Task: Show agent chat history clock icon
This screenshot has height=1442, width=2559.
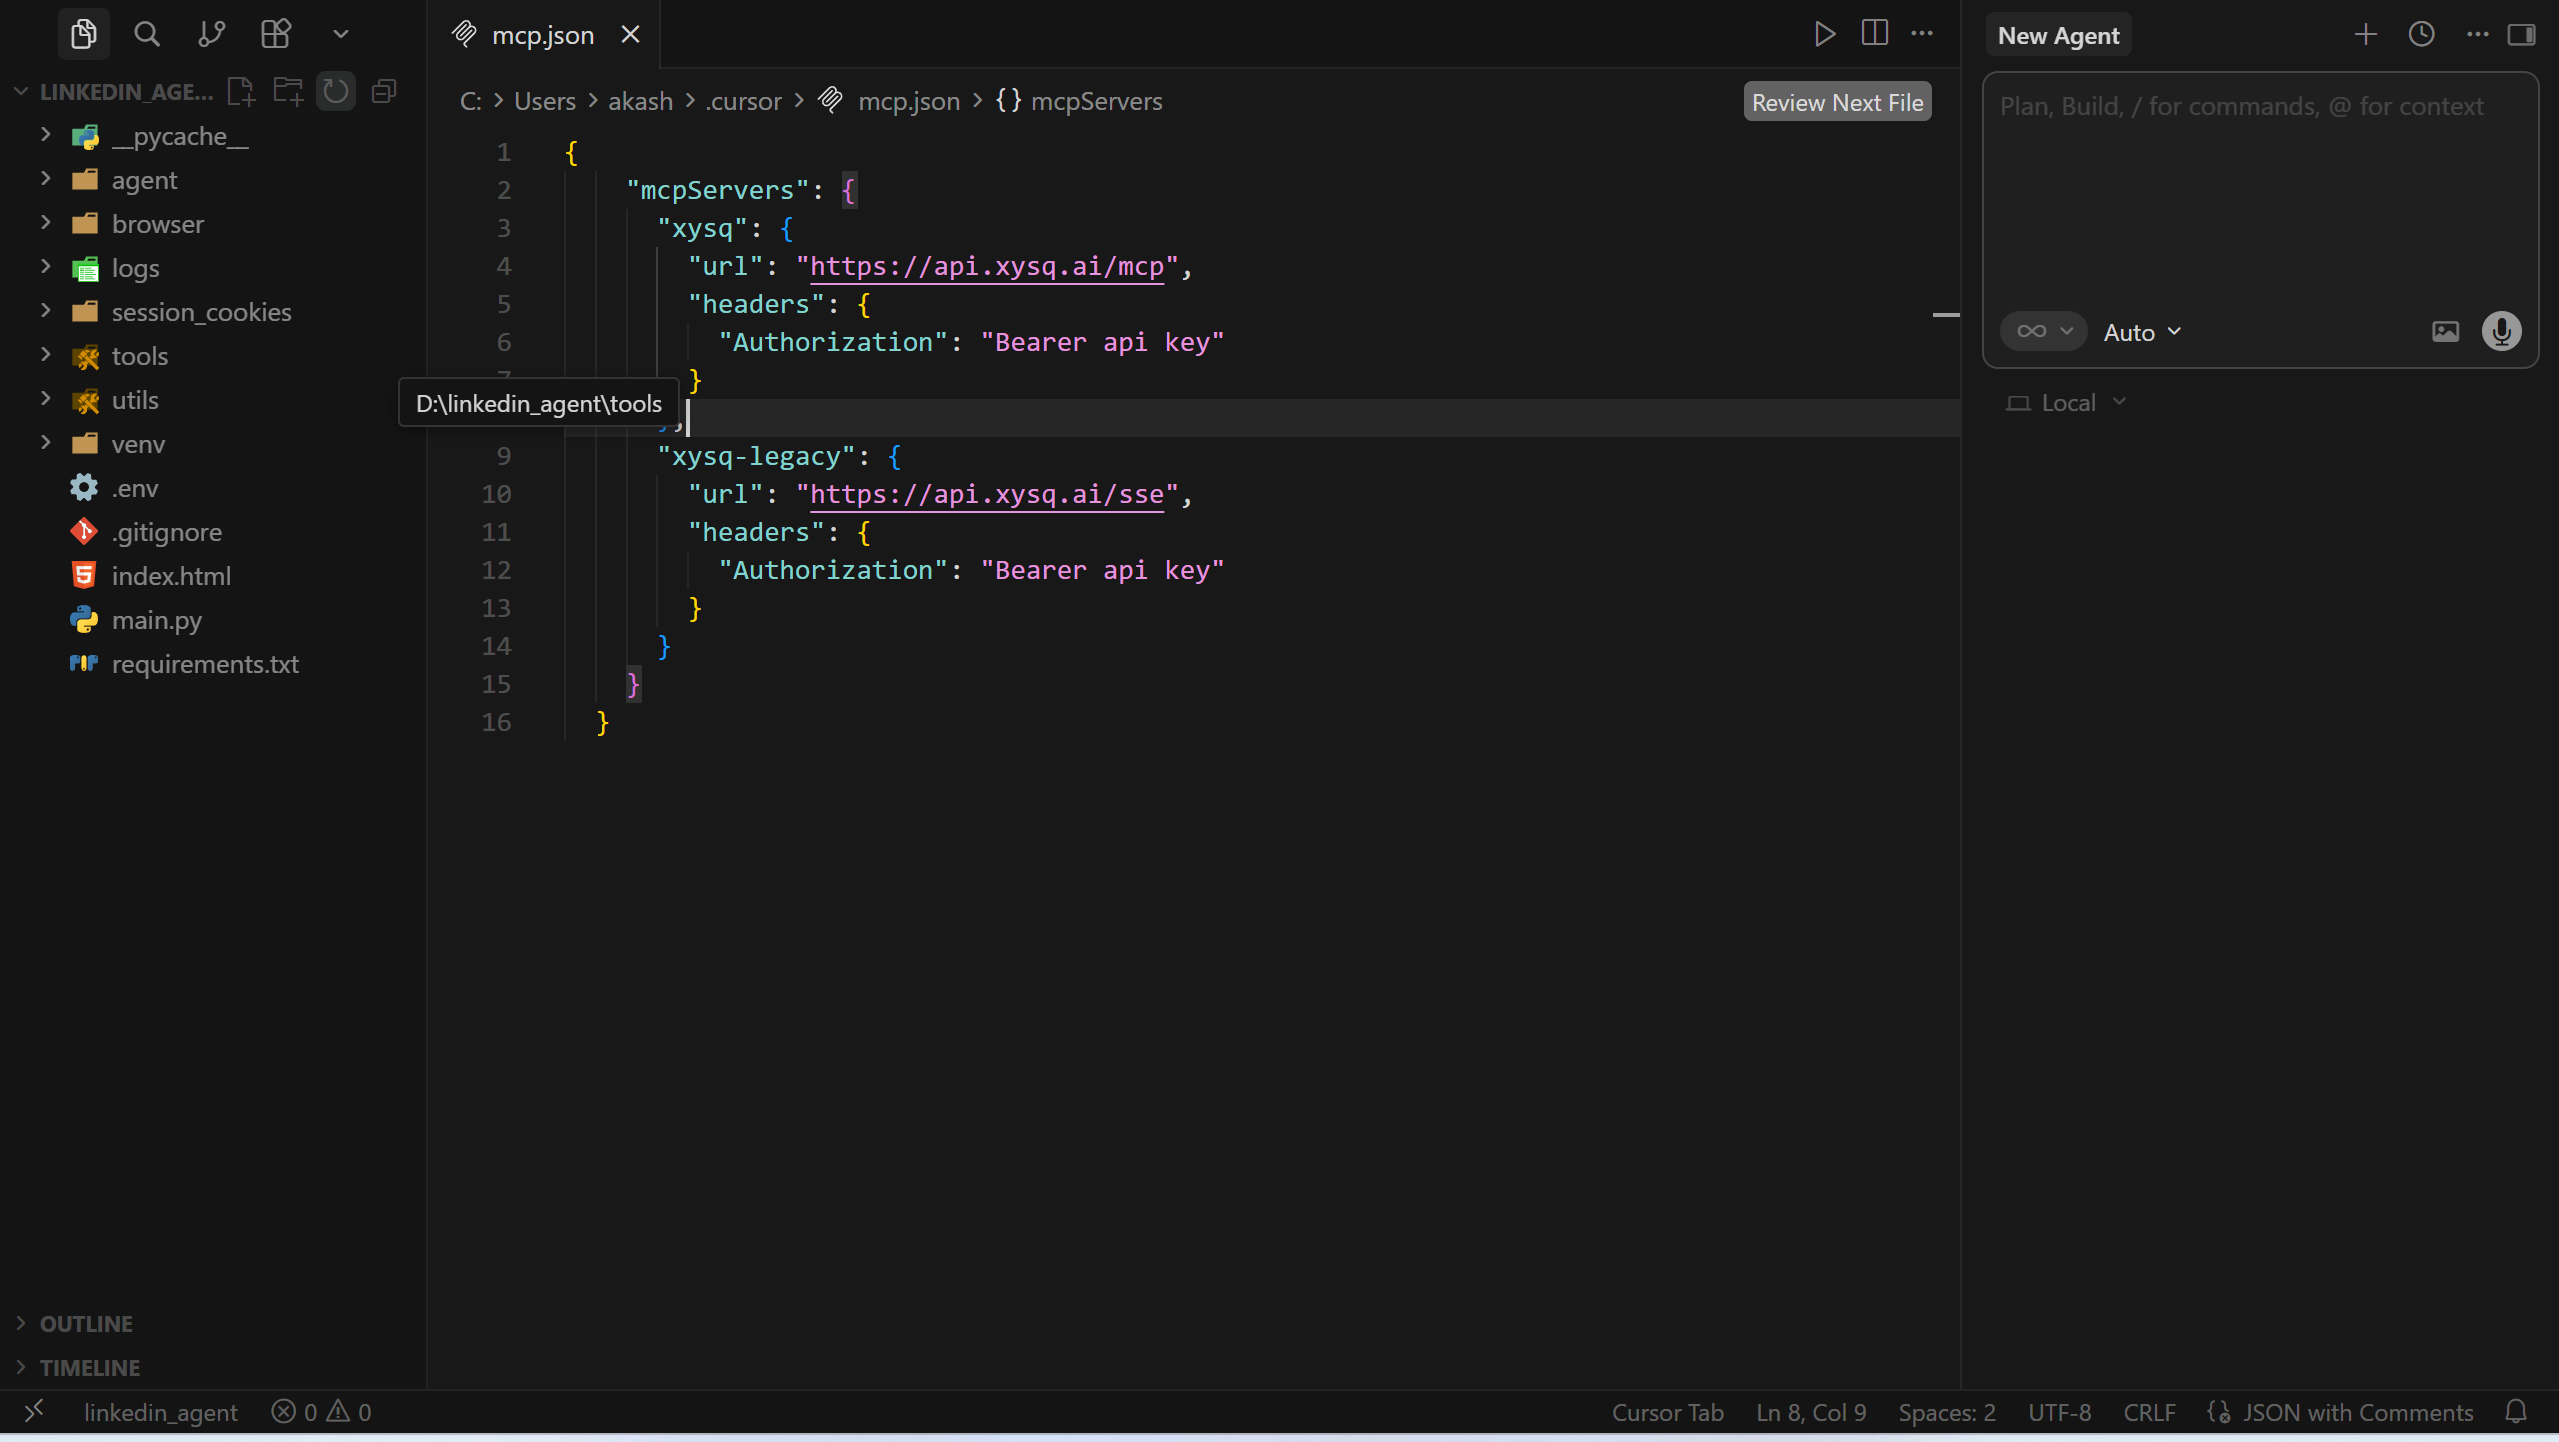Action: (2421, 35)
